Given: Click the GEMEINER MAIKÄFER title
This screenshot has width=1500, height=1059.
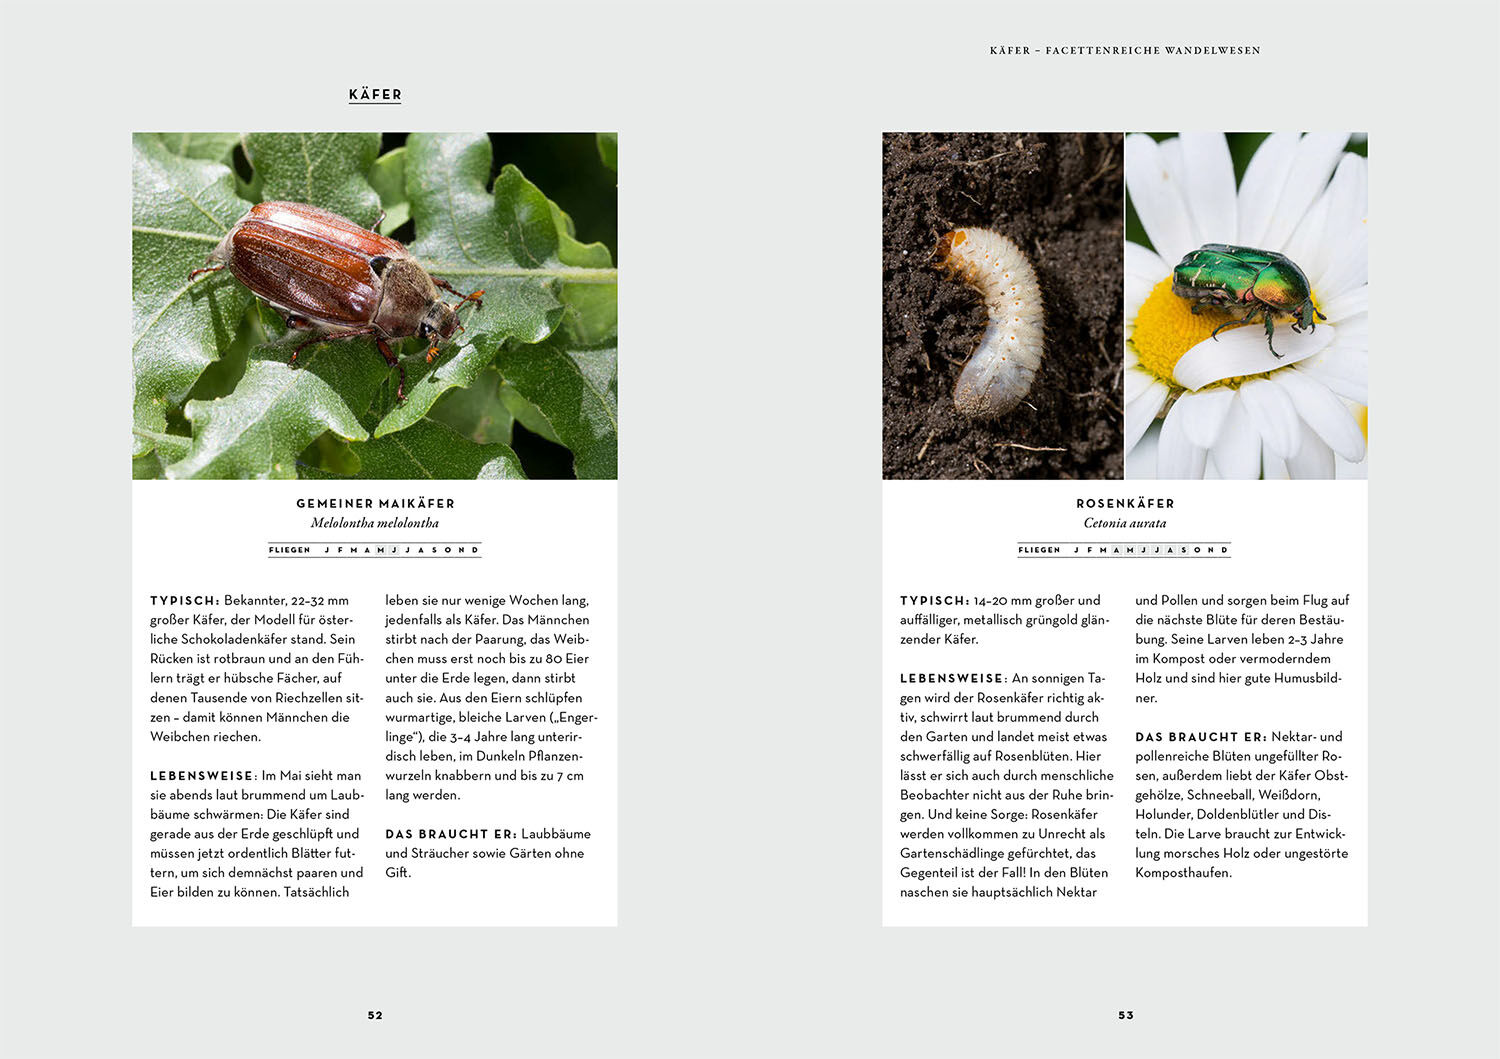Looking at the screenshot, I should pyautogui.click(x=375, y=504).
